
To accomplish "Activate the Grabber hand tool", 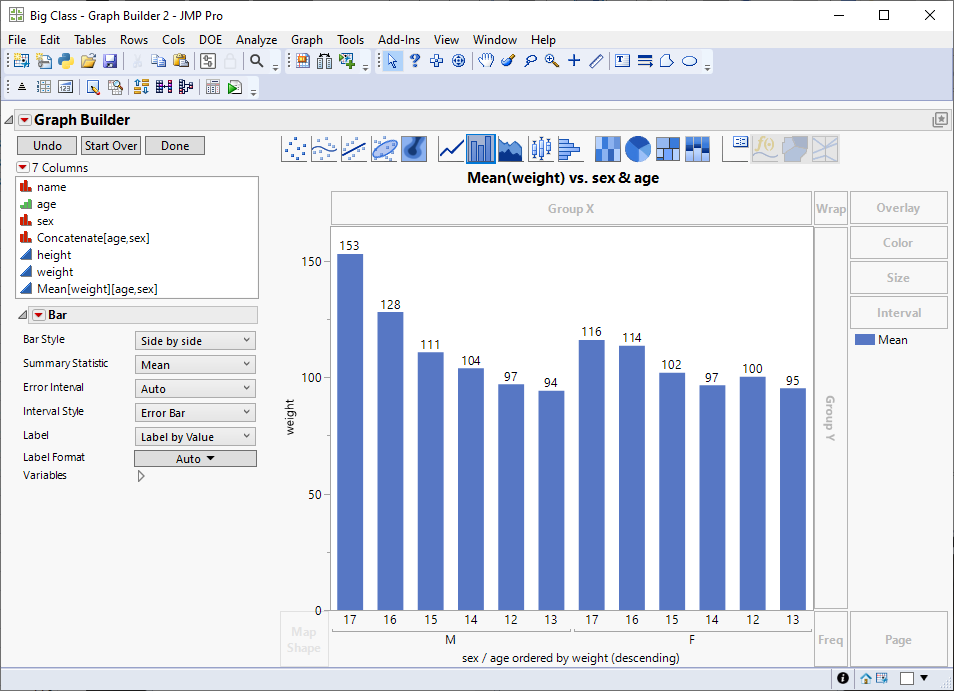I will click(x=485, y=61).
